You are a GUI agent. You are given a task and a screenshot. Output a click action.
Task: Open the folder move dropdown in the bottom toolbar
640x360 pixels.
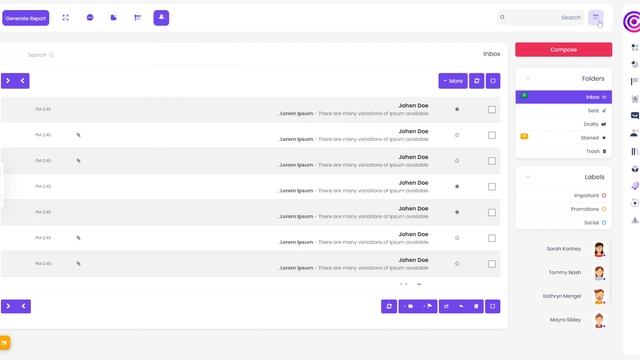(x=409, y=307)
